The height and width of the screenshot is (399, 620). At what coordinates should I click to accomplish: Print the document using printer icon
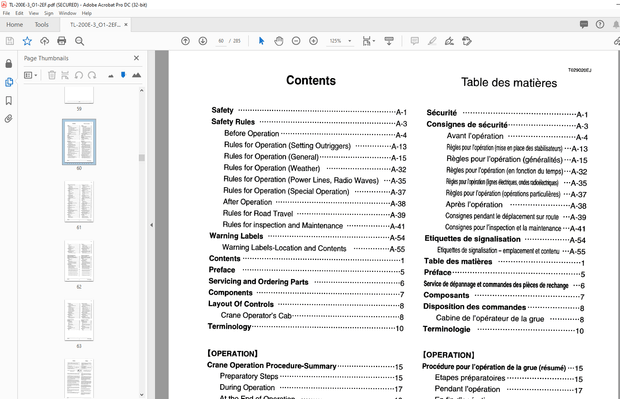pos(62,41)
